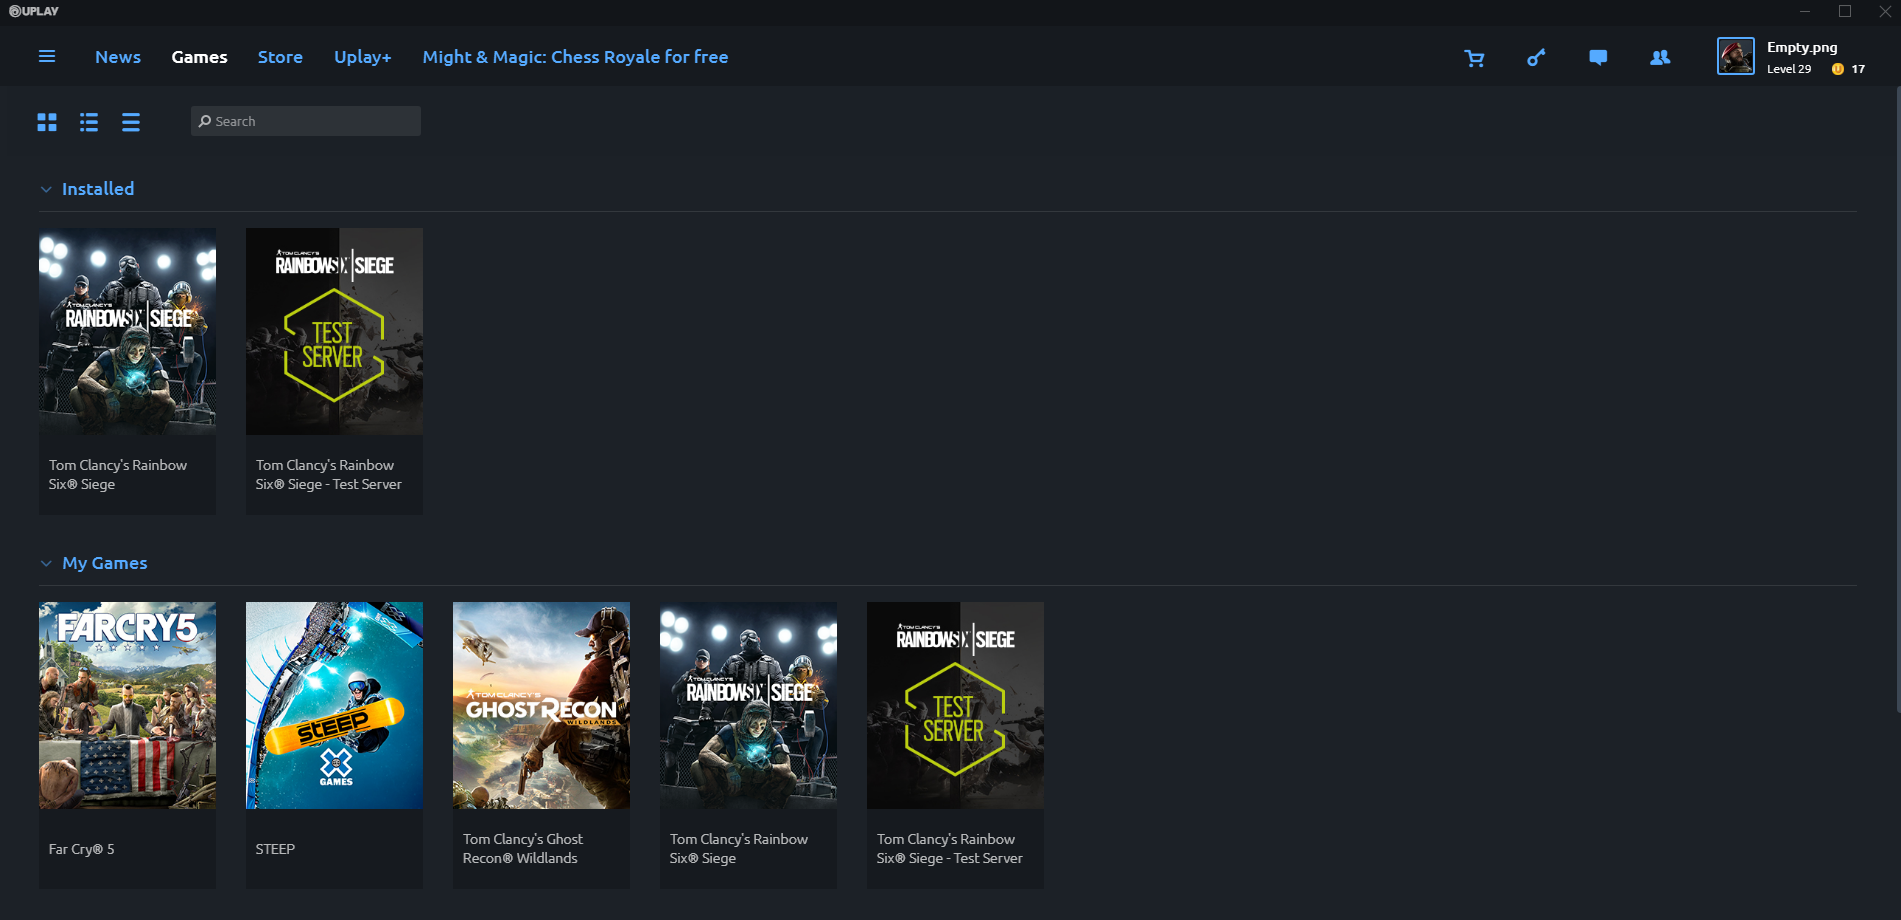
Task: Open the friends list icon
Action: tap(1660, 58)
